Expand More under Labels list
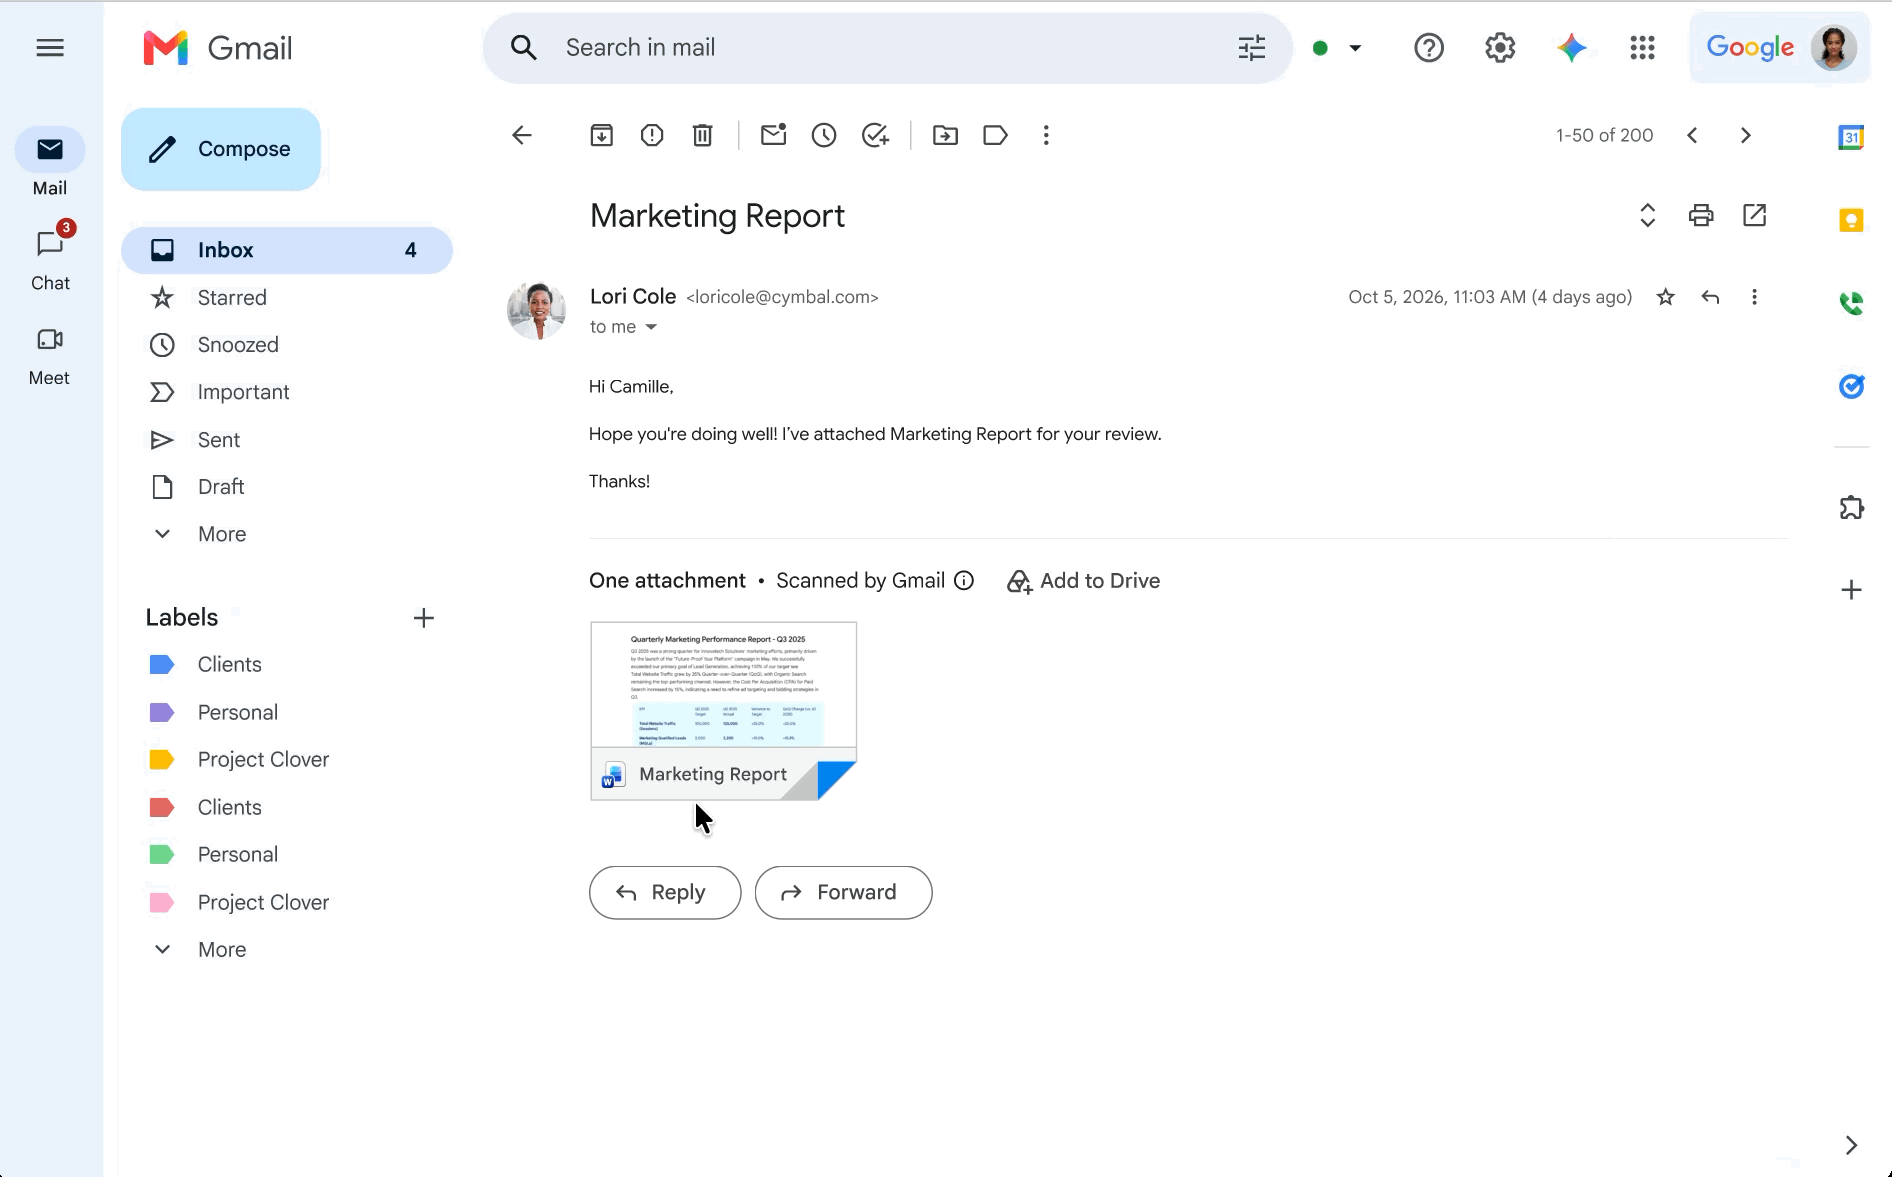The height and width of the screenshot is (1177, 1892). pyautogui.click(x=222, y=950)
